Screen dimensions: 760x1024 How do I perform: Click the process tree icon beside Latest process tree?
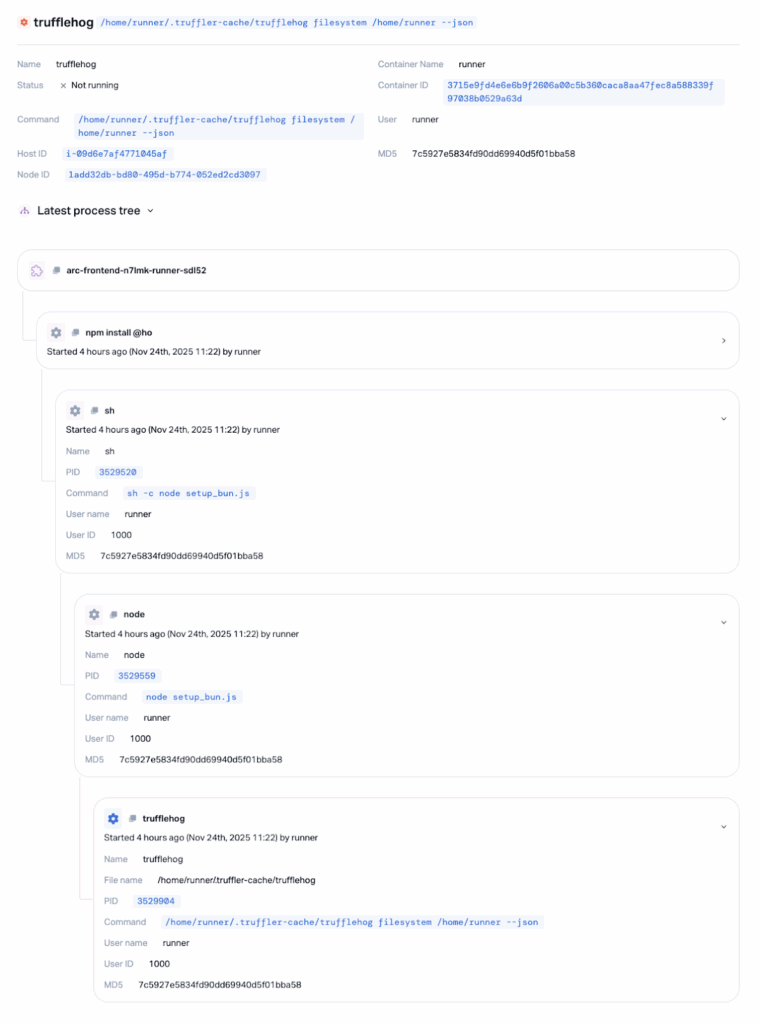(24, 211)
